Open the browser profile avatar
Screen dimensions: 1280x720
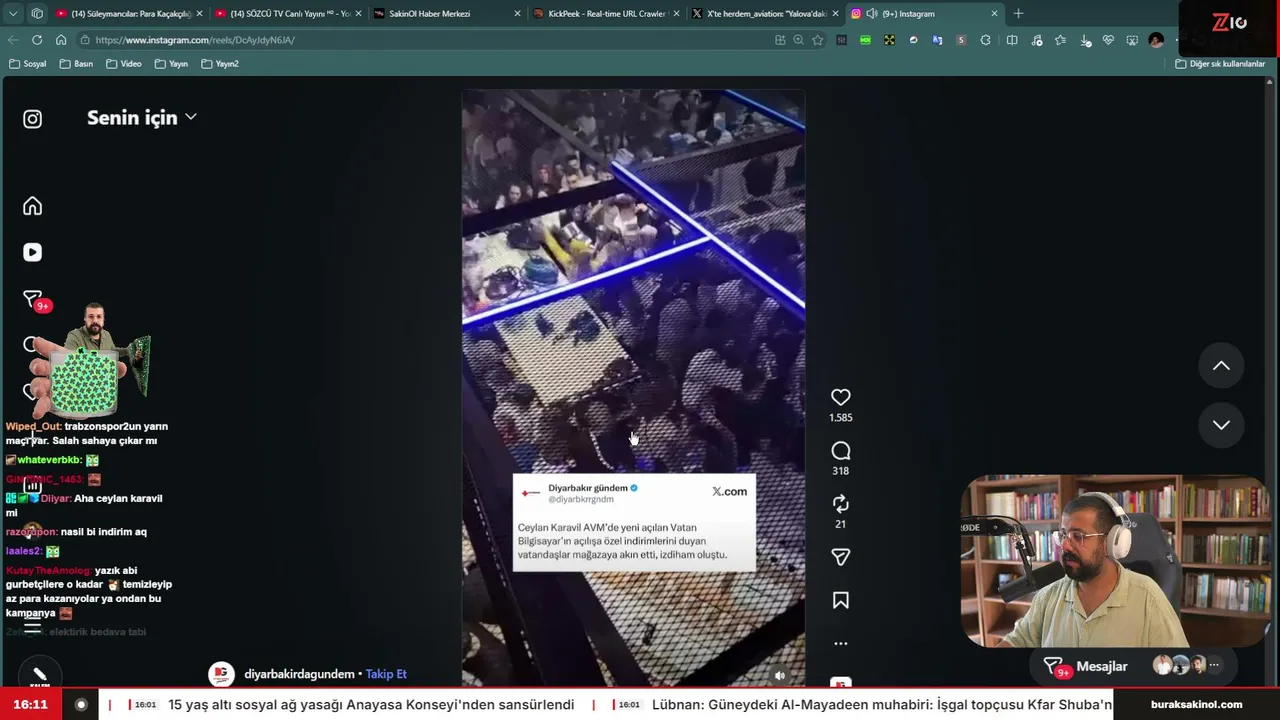pyautogui.click(x=1157, y=40)
